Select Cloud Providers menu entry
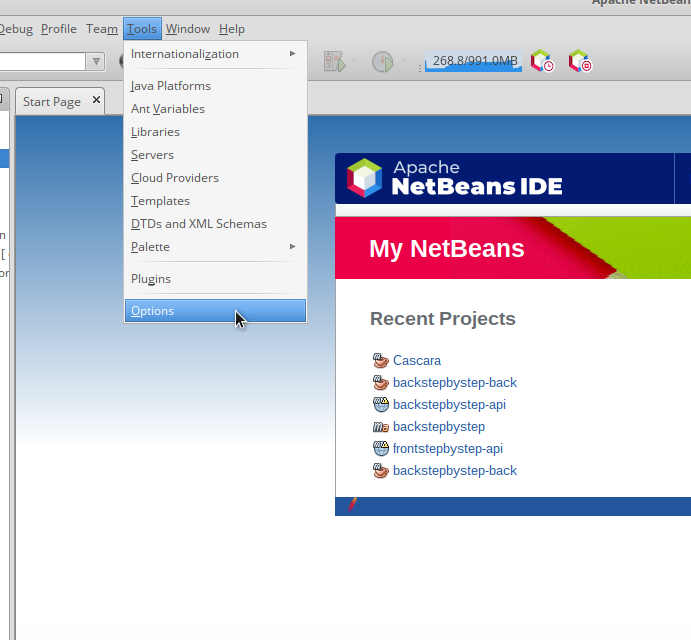Viewport: 691px width, 640px height. pos(215,178)
